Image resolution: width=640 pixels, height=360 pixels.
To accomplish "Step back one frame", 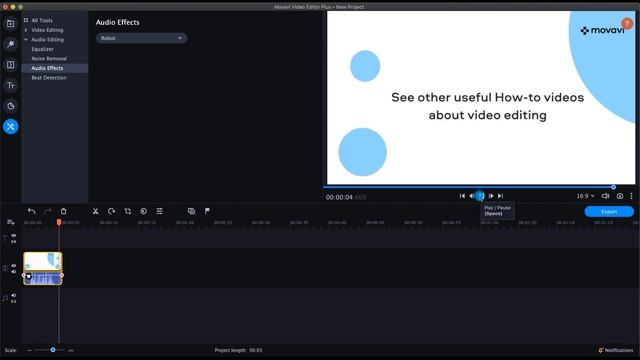I will coord(471,196).
